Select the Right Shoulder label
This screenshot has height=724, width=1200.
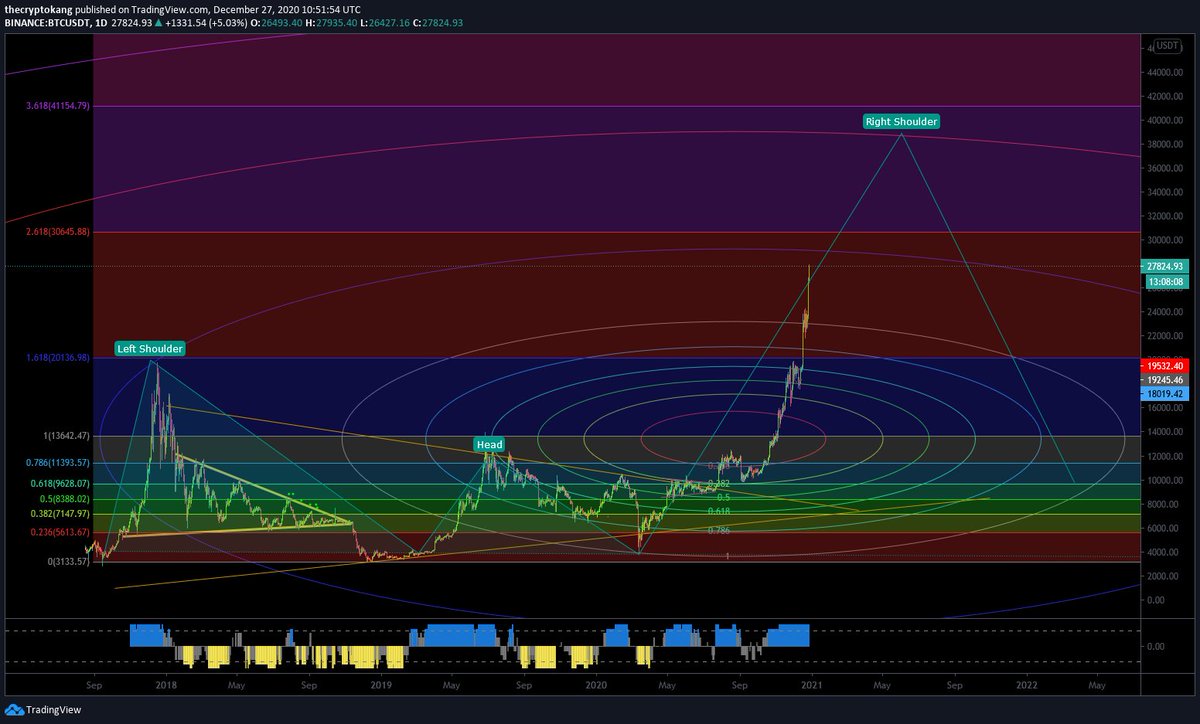(x=901, y=121)
